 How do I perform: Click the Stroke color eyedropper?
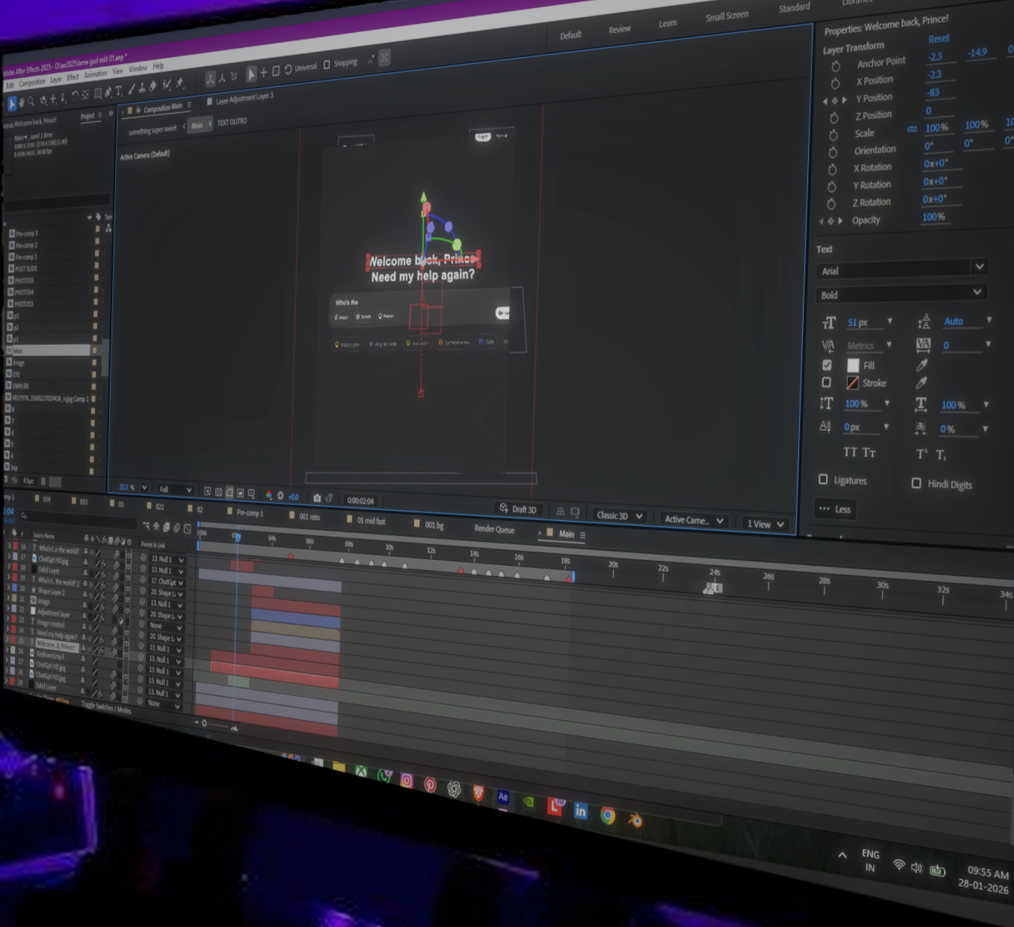click(x=921, y=383)
